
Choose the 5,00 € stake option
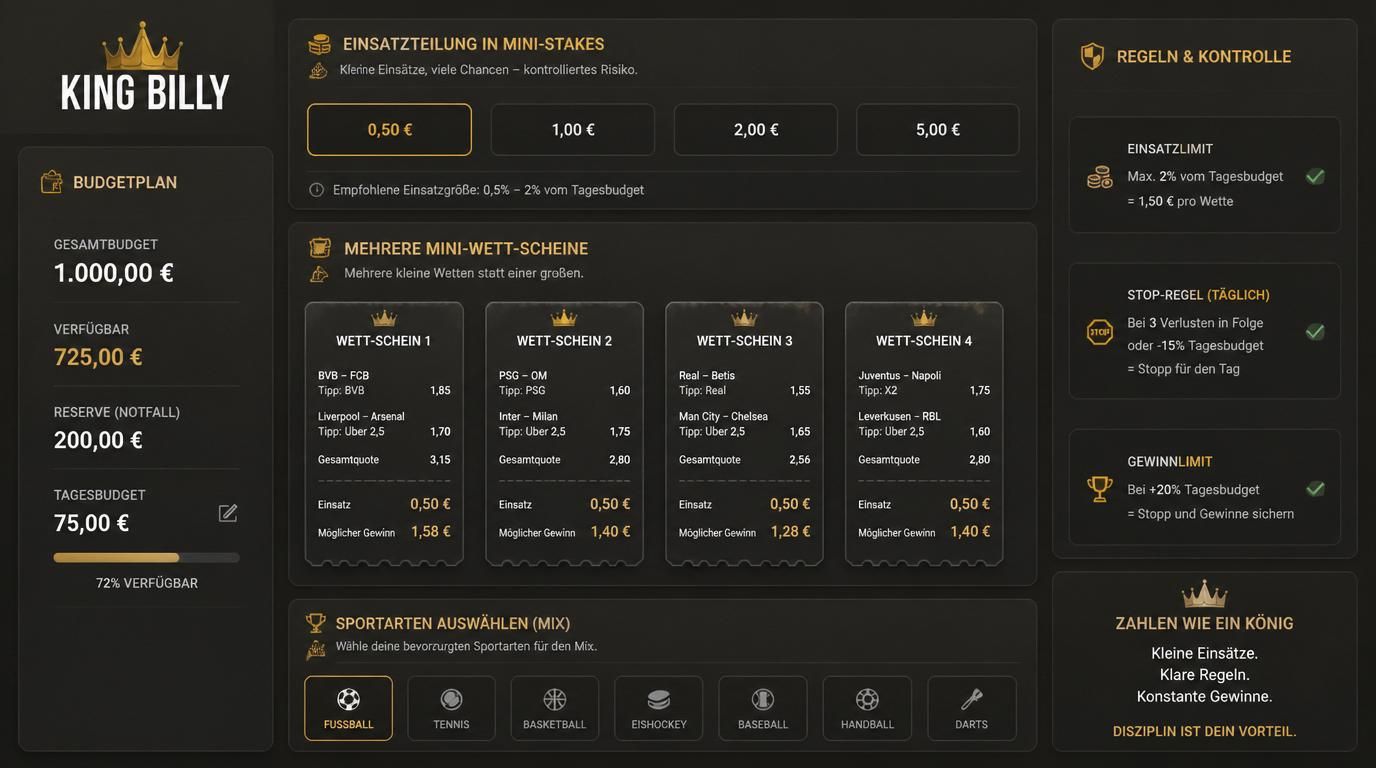point(938,130)
